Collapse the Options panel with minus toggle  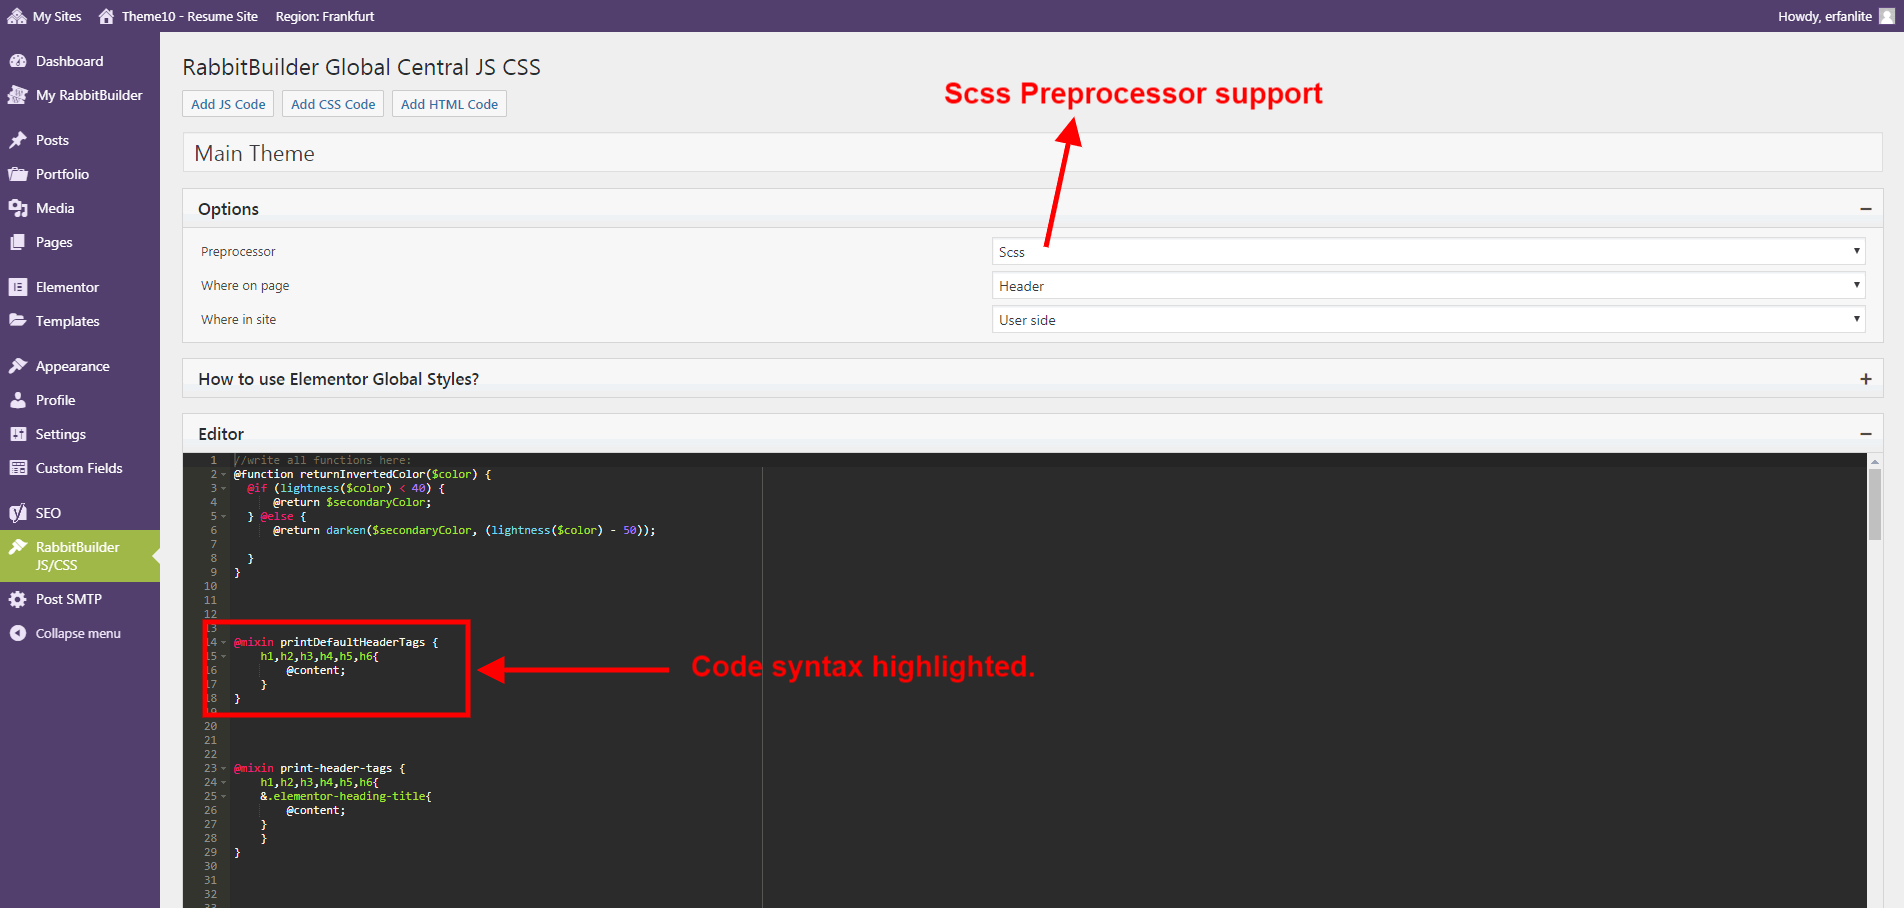[x=1865, y=209]
